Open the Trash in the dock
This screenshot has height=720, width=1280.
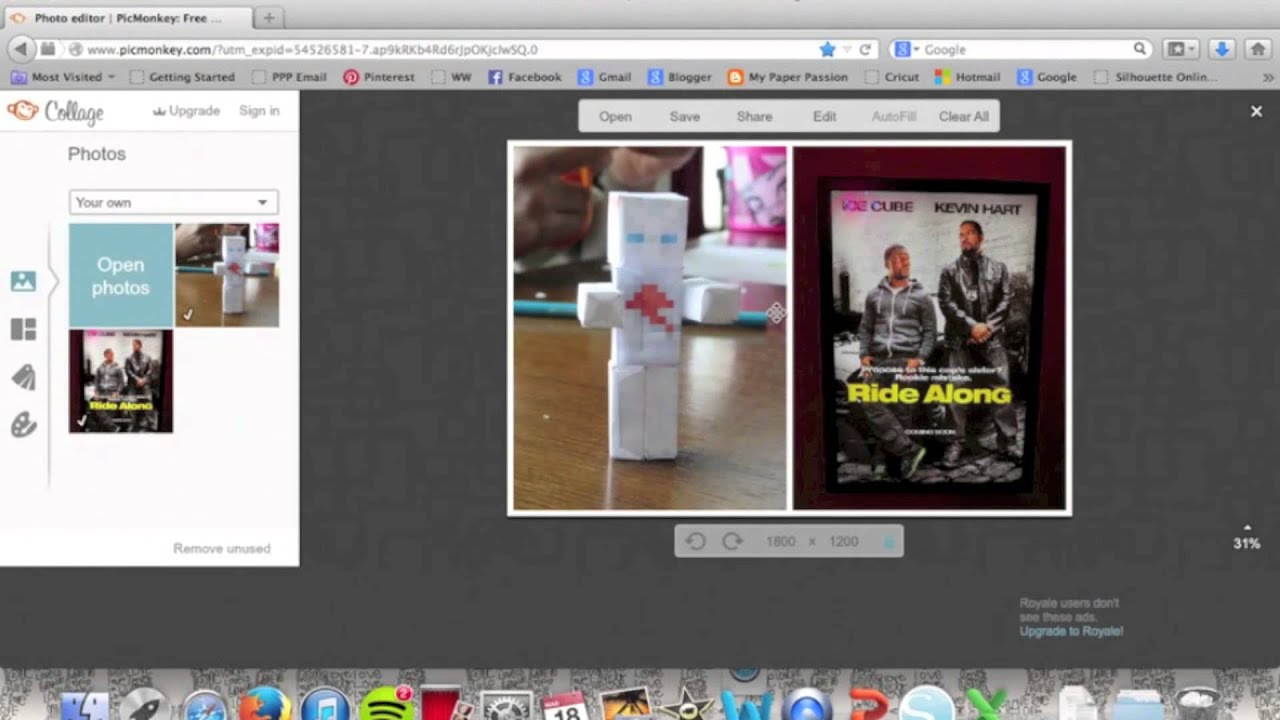[1196, 704]
